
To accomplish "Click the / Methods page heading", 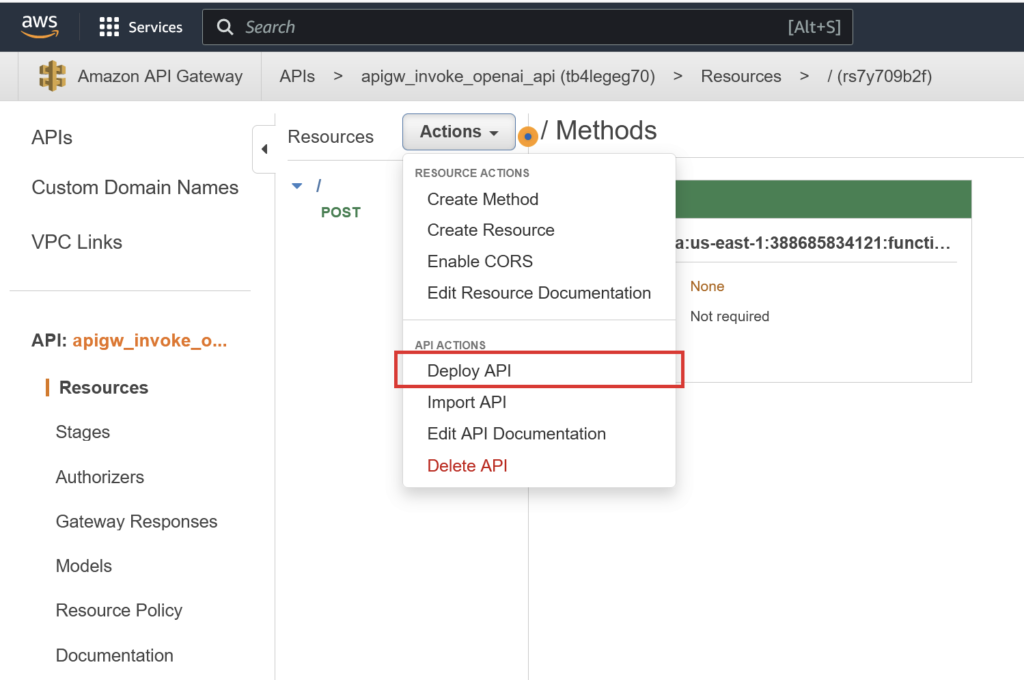I will [598, 131].
